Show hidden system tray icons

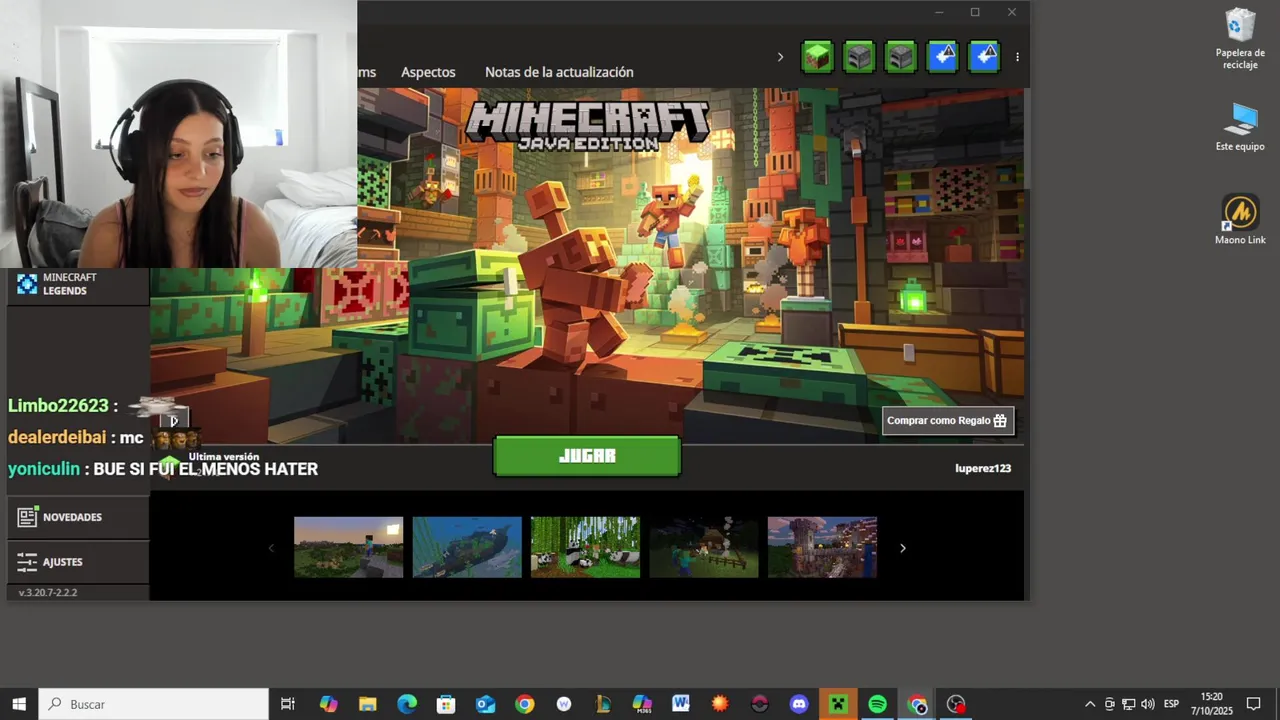pyautogui.click(x=1090, y=704)
